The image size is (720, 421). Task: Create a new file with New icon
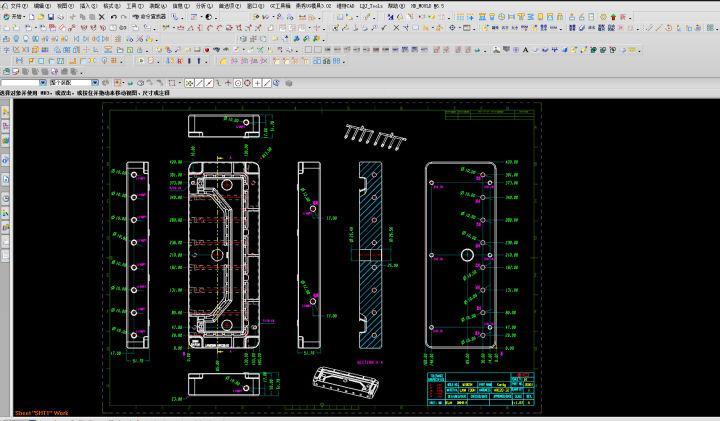click(31, 17)
